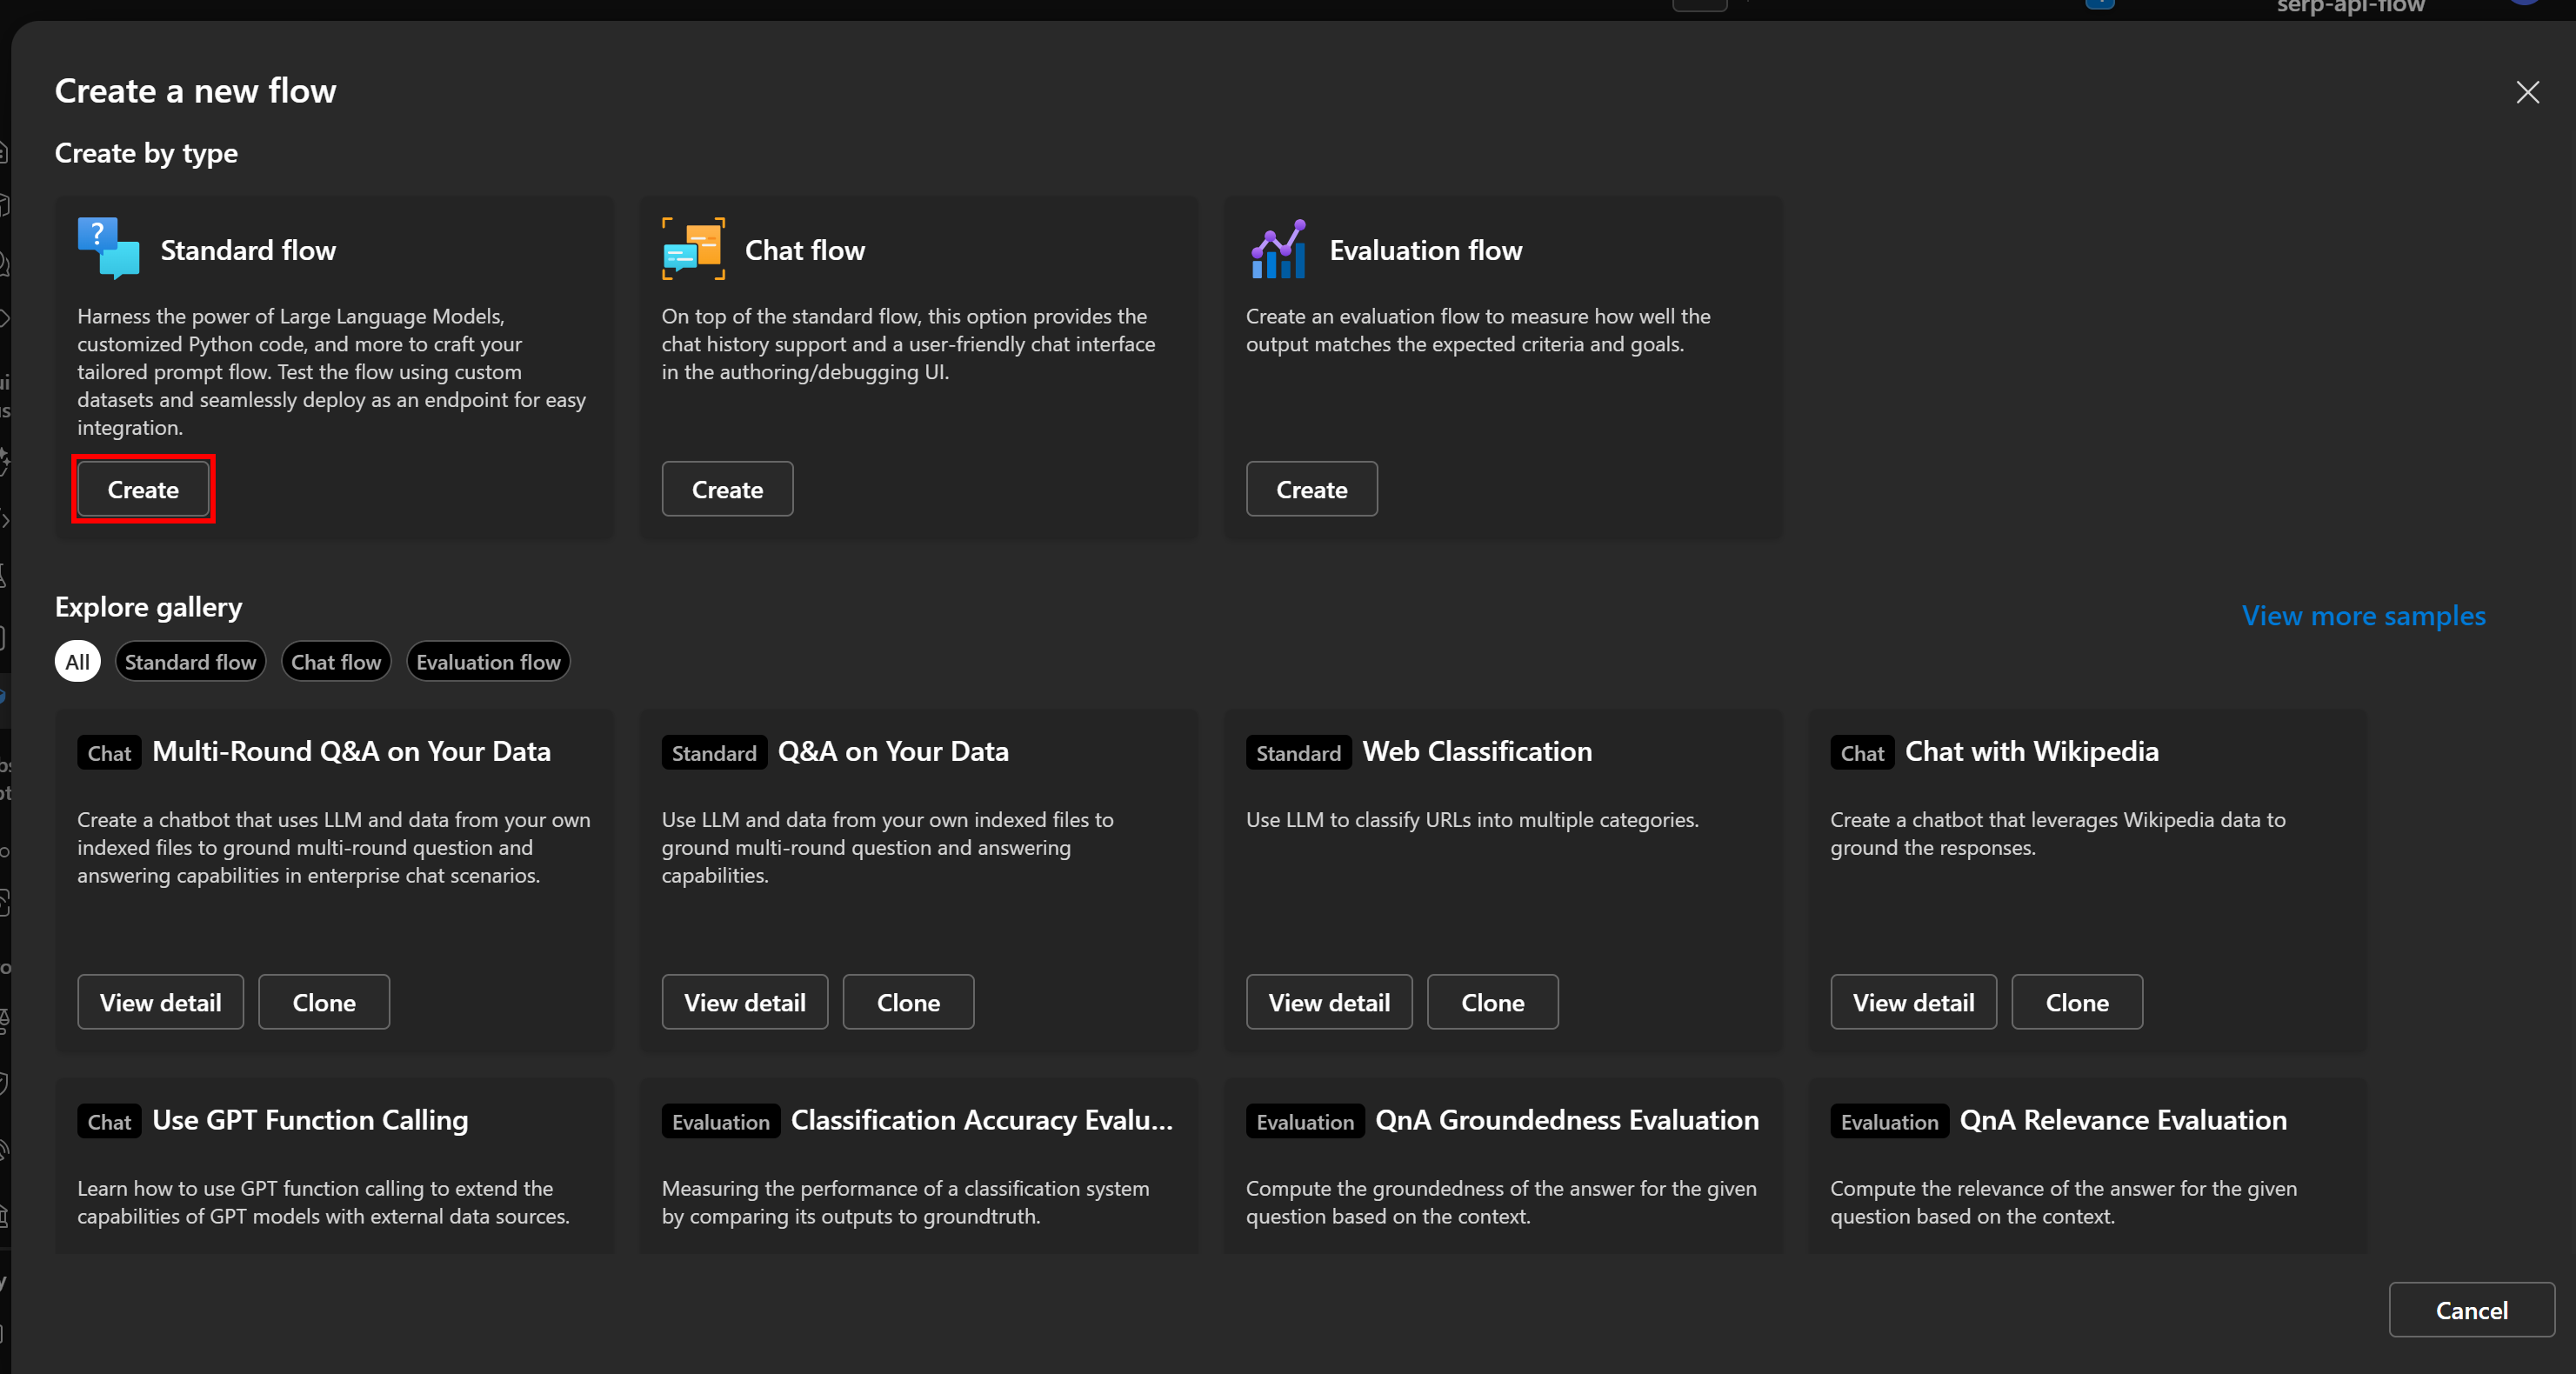The image size is (2576, 1374).
Task: Click the Evaluation badge on QnA Groundedness card
Action: point(1304,1120)
